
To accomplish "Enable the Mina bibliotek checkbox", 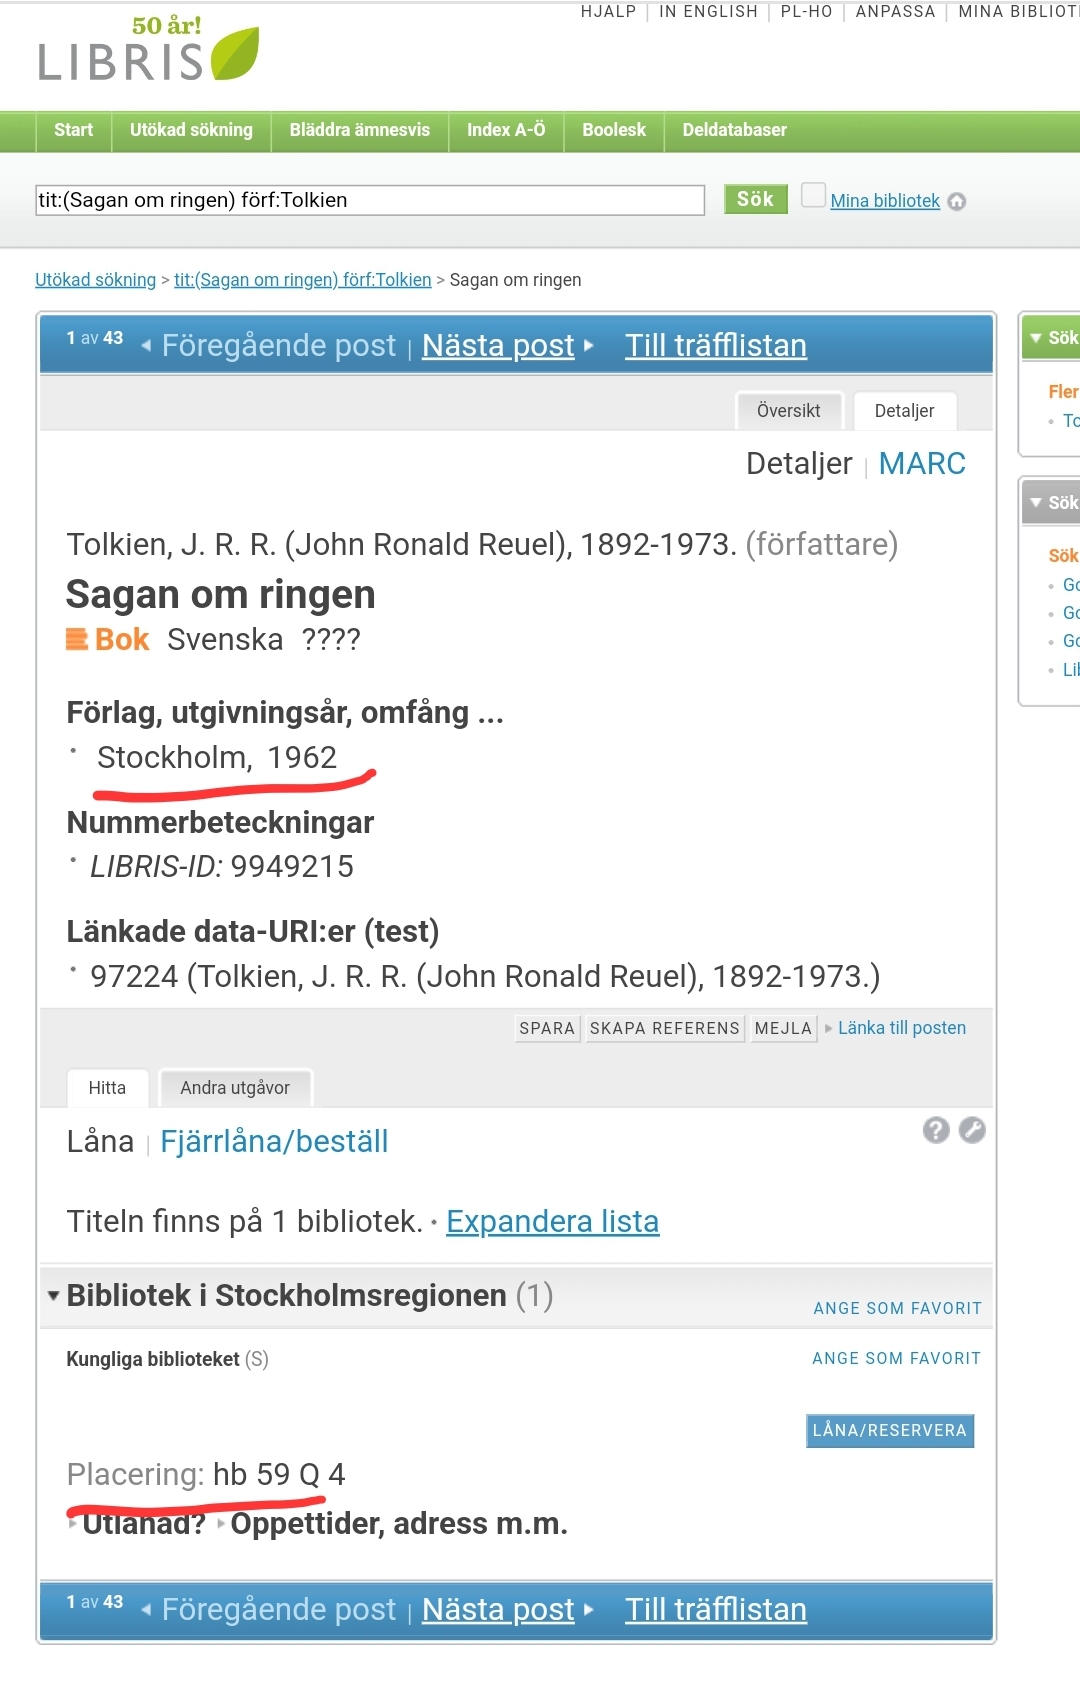I will 814,194.
